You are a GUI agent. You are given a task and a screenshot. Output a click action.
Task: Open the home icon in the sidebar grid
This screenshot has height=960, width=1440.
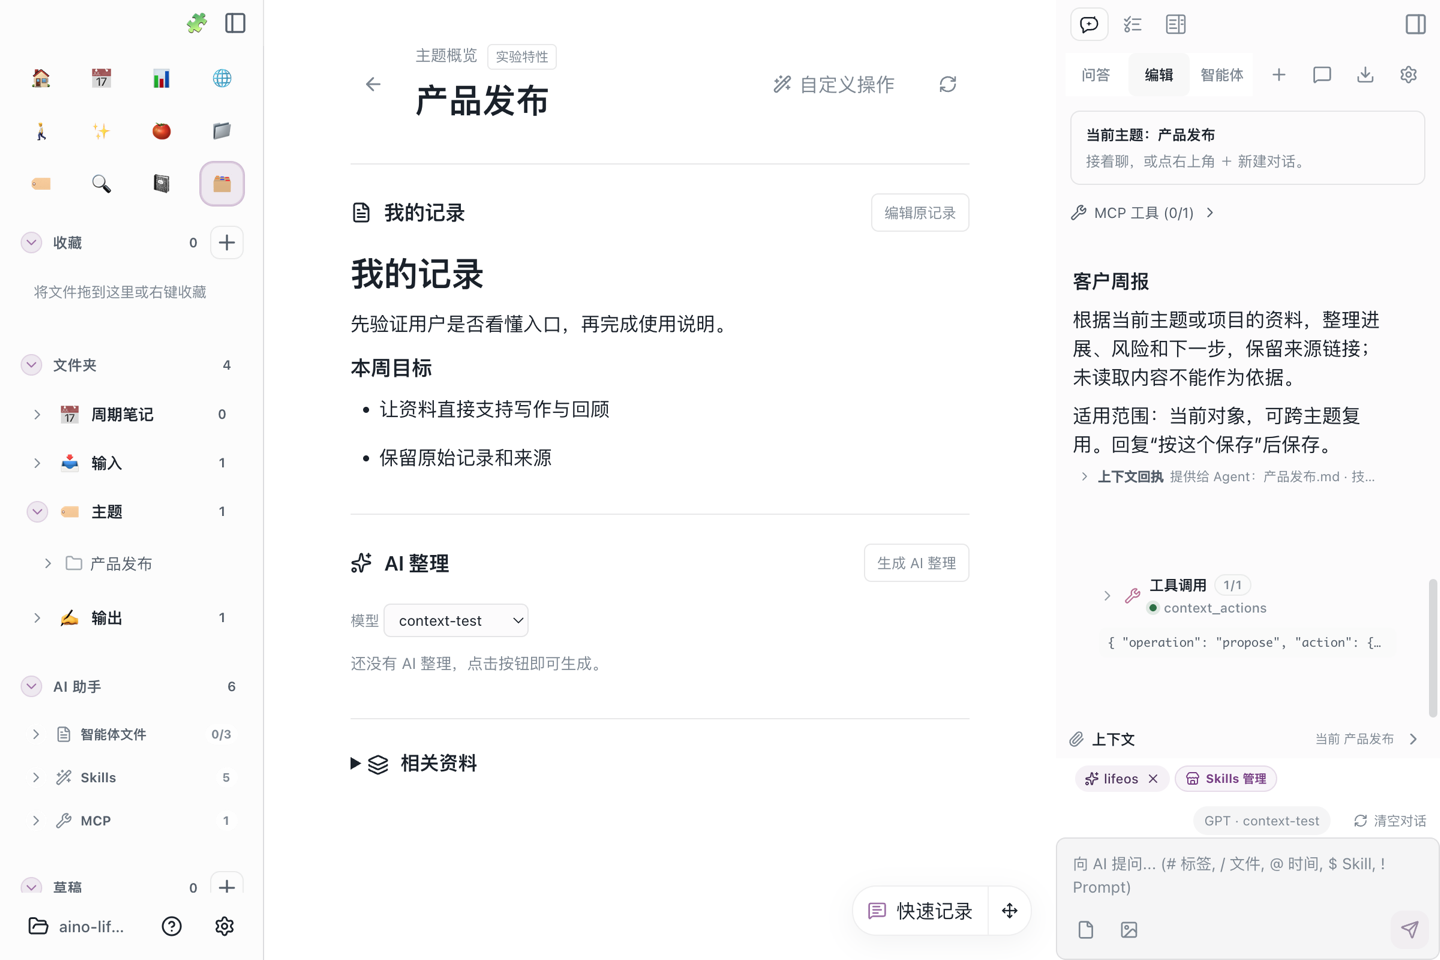tap(41, 78)
